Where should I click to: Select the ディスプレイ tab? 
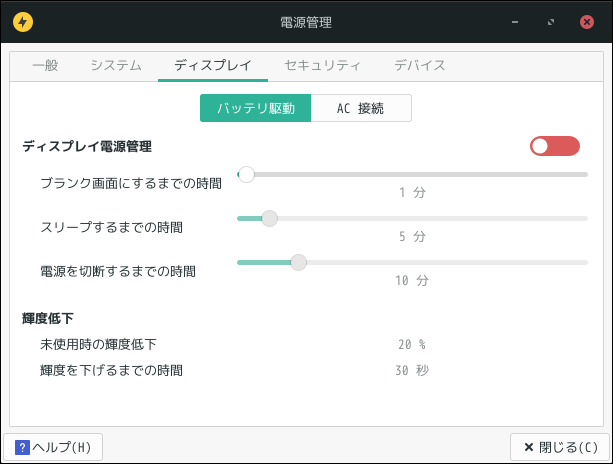click(213, 65)
